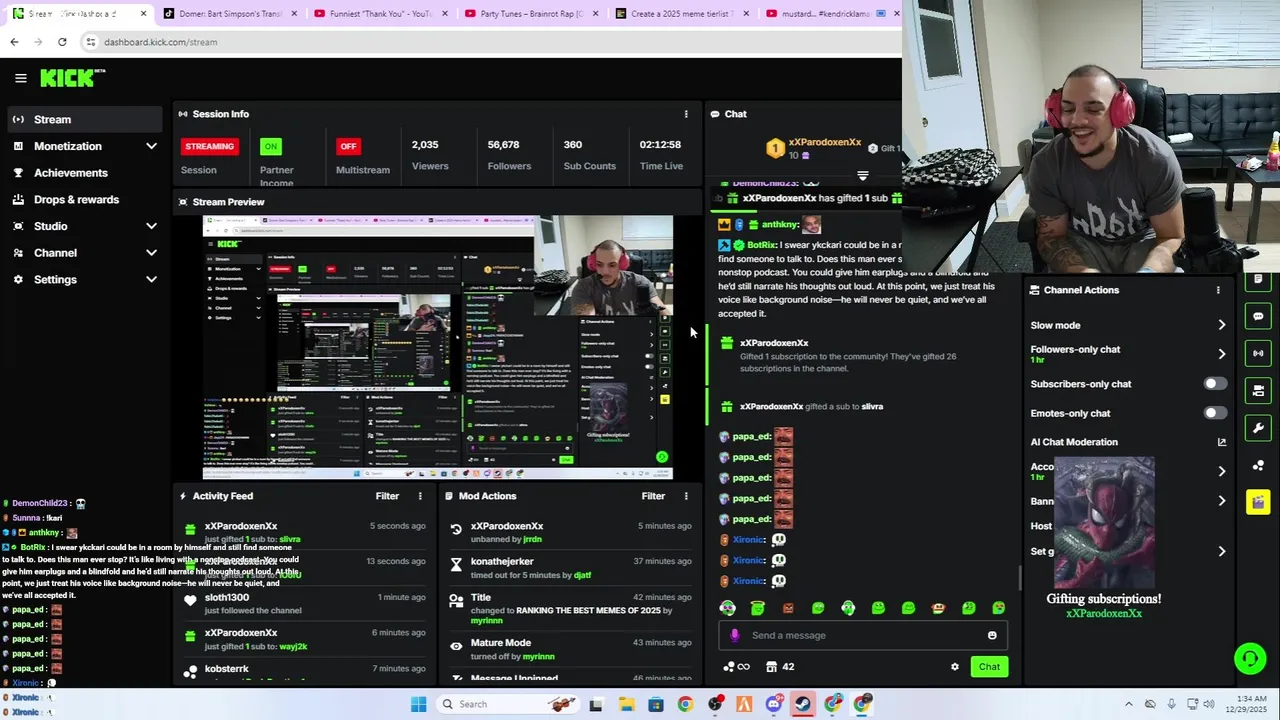Open the hamburger menu beside Kick logo
The image size is (1280, 720).
click(20, 78)
